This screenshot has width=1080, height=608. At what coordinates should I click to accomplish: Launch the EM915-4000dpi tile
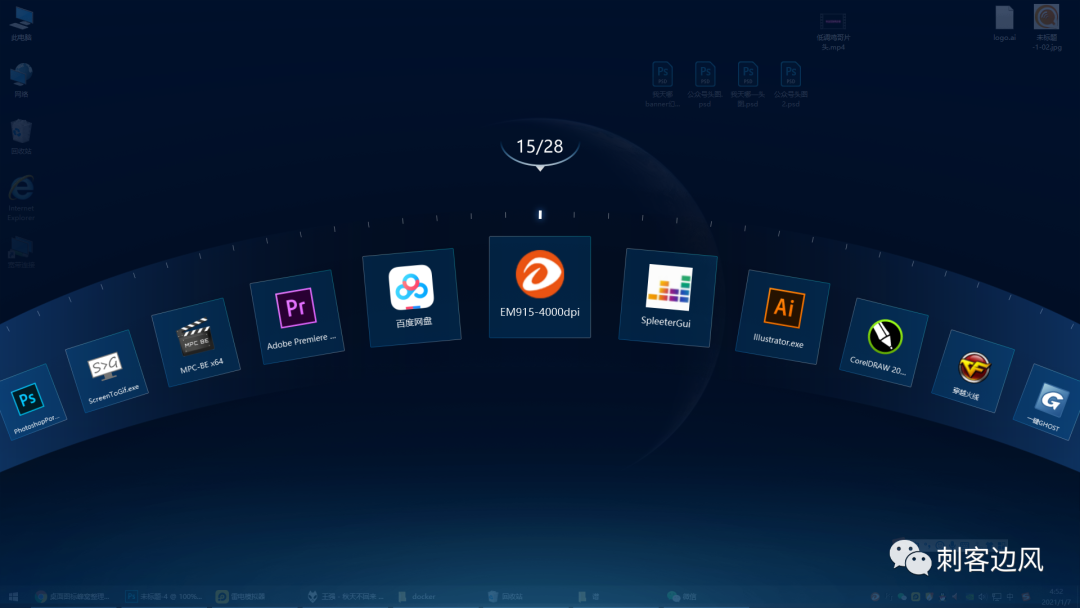click(539, 286)
